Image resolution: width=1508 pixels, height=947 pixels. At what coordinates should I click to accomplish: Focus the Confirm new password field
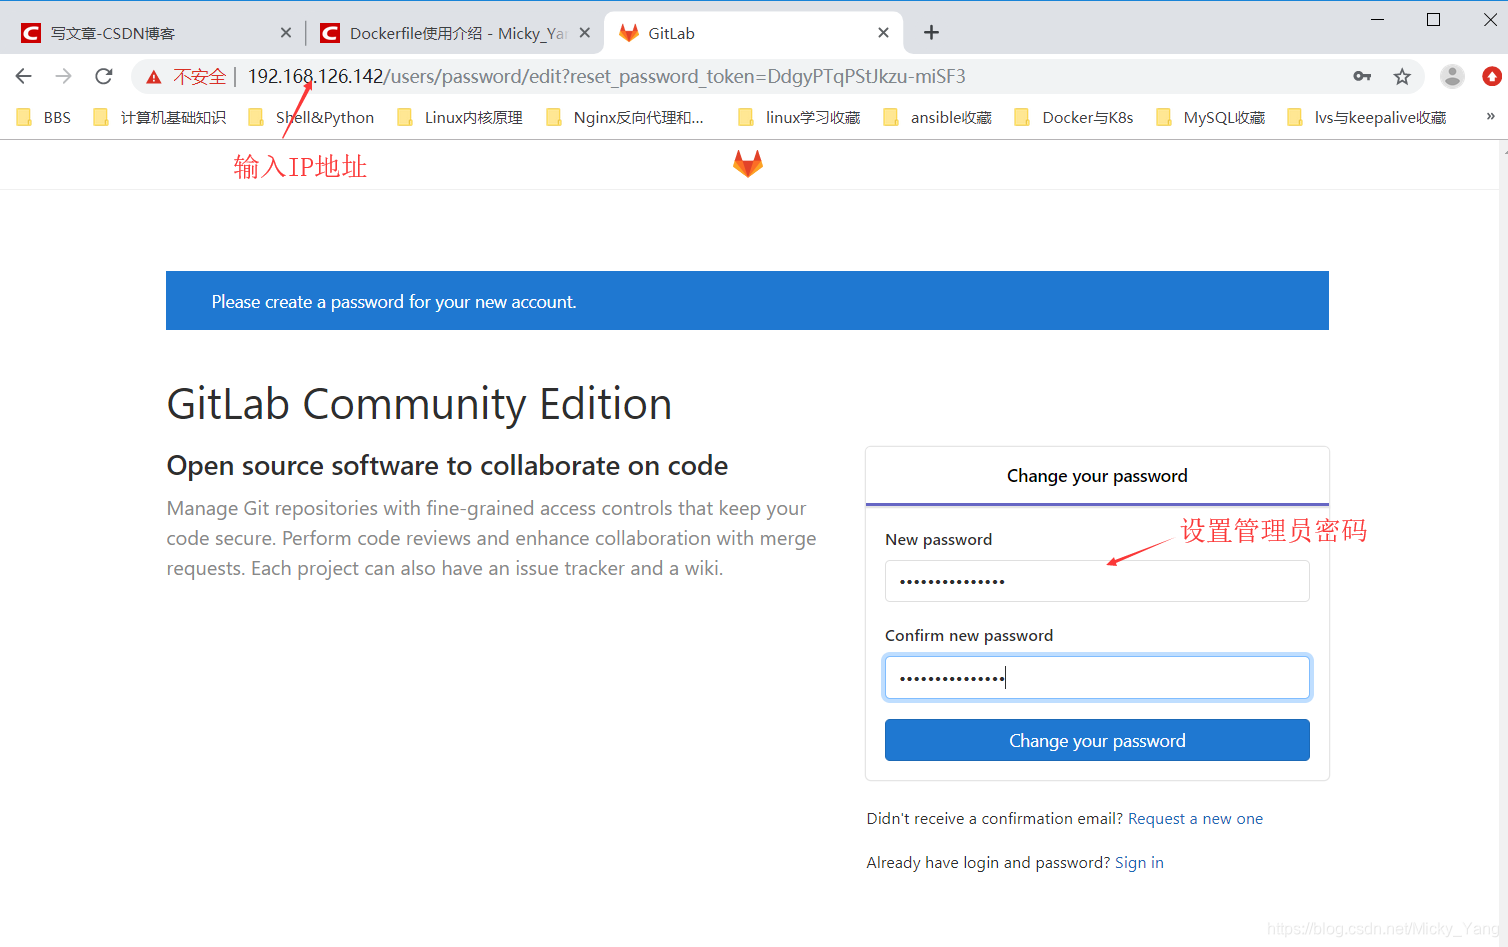pos(1097,678)
